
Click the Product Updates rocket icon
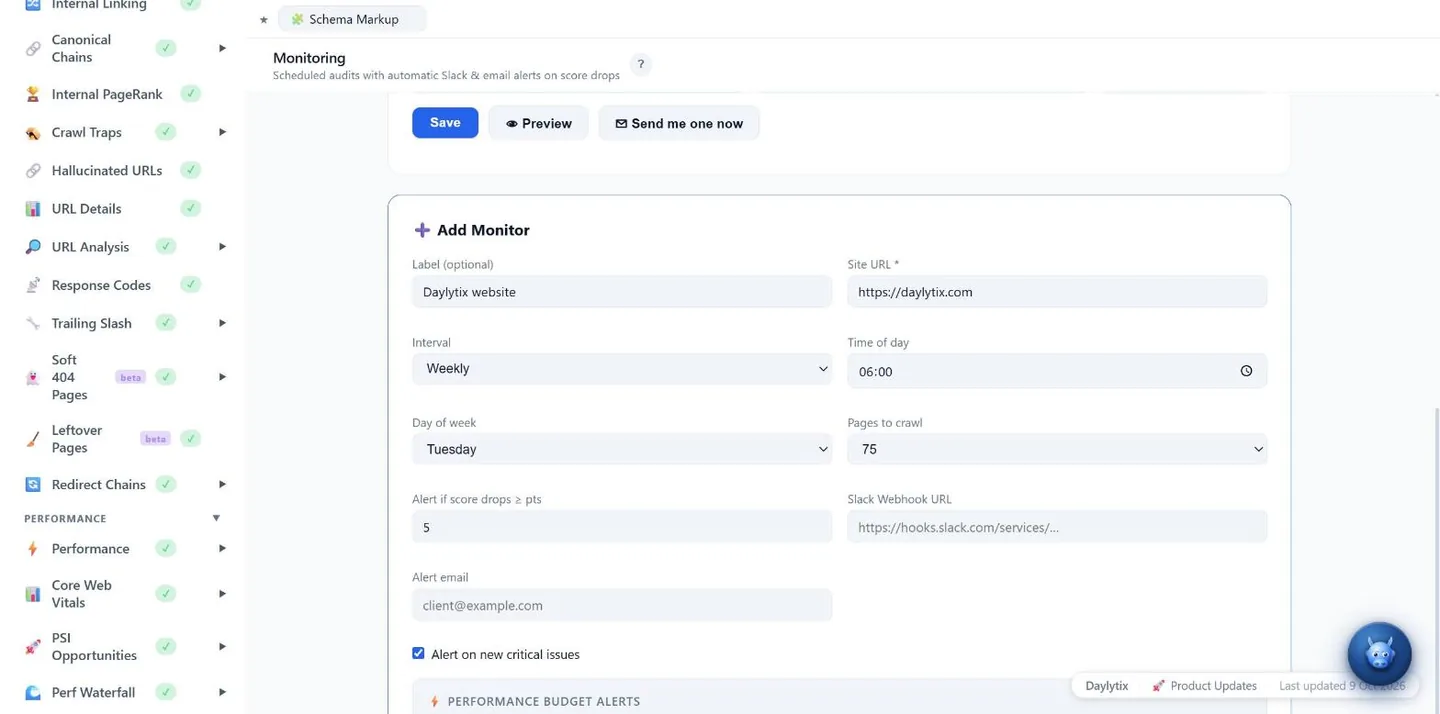pos(1158,686)
